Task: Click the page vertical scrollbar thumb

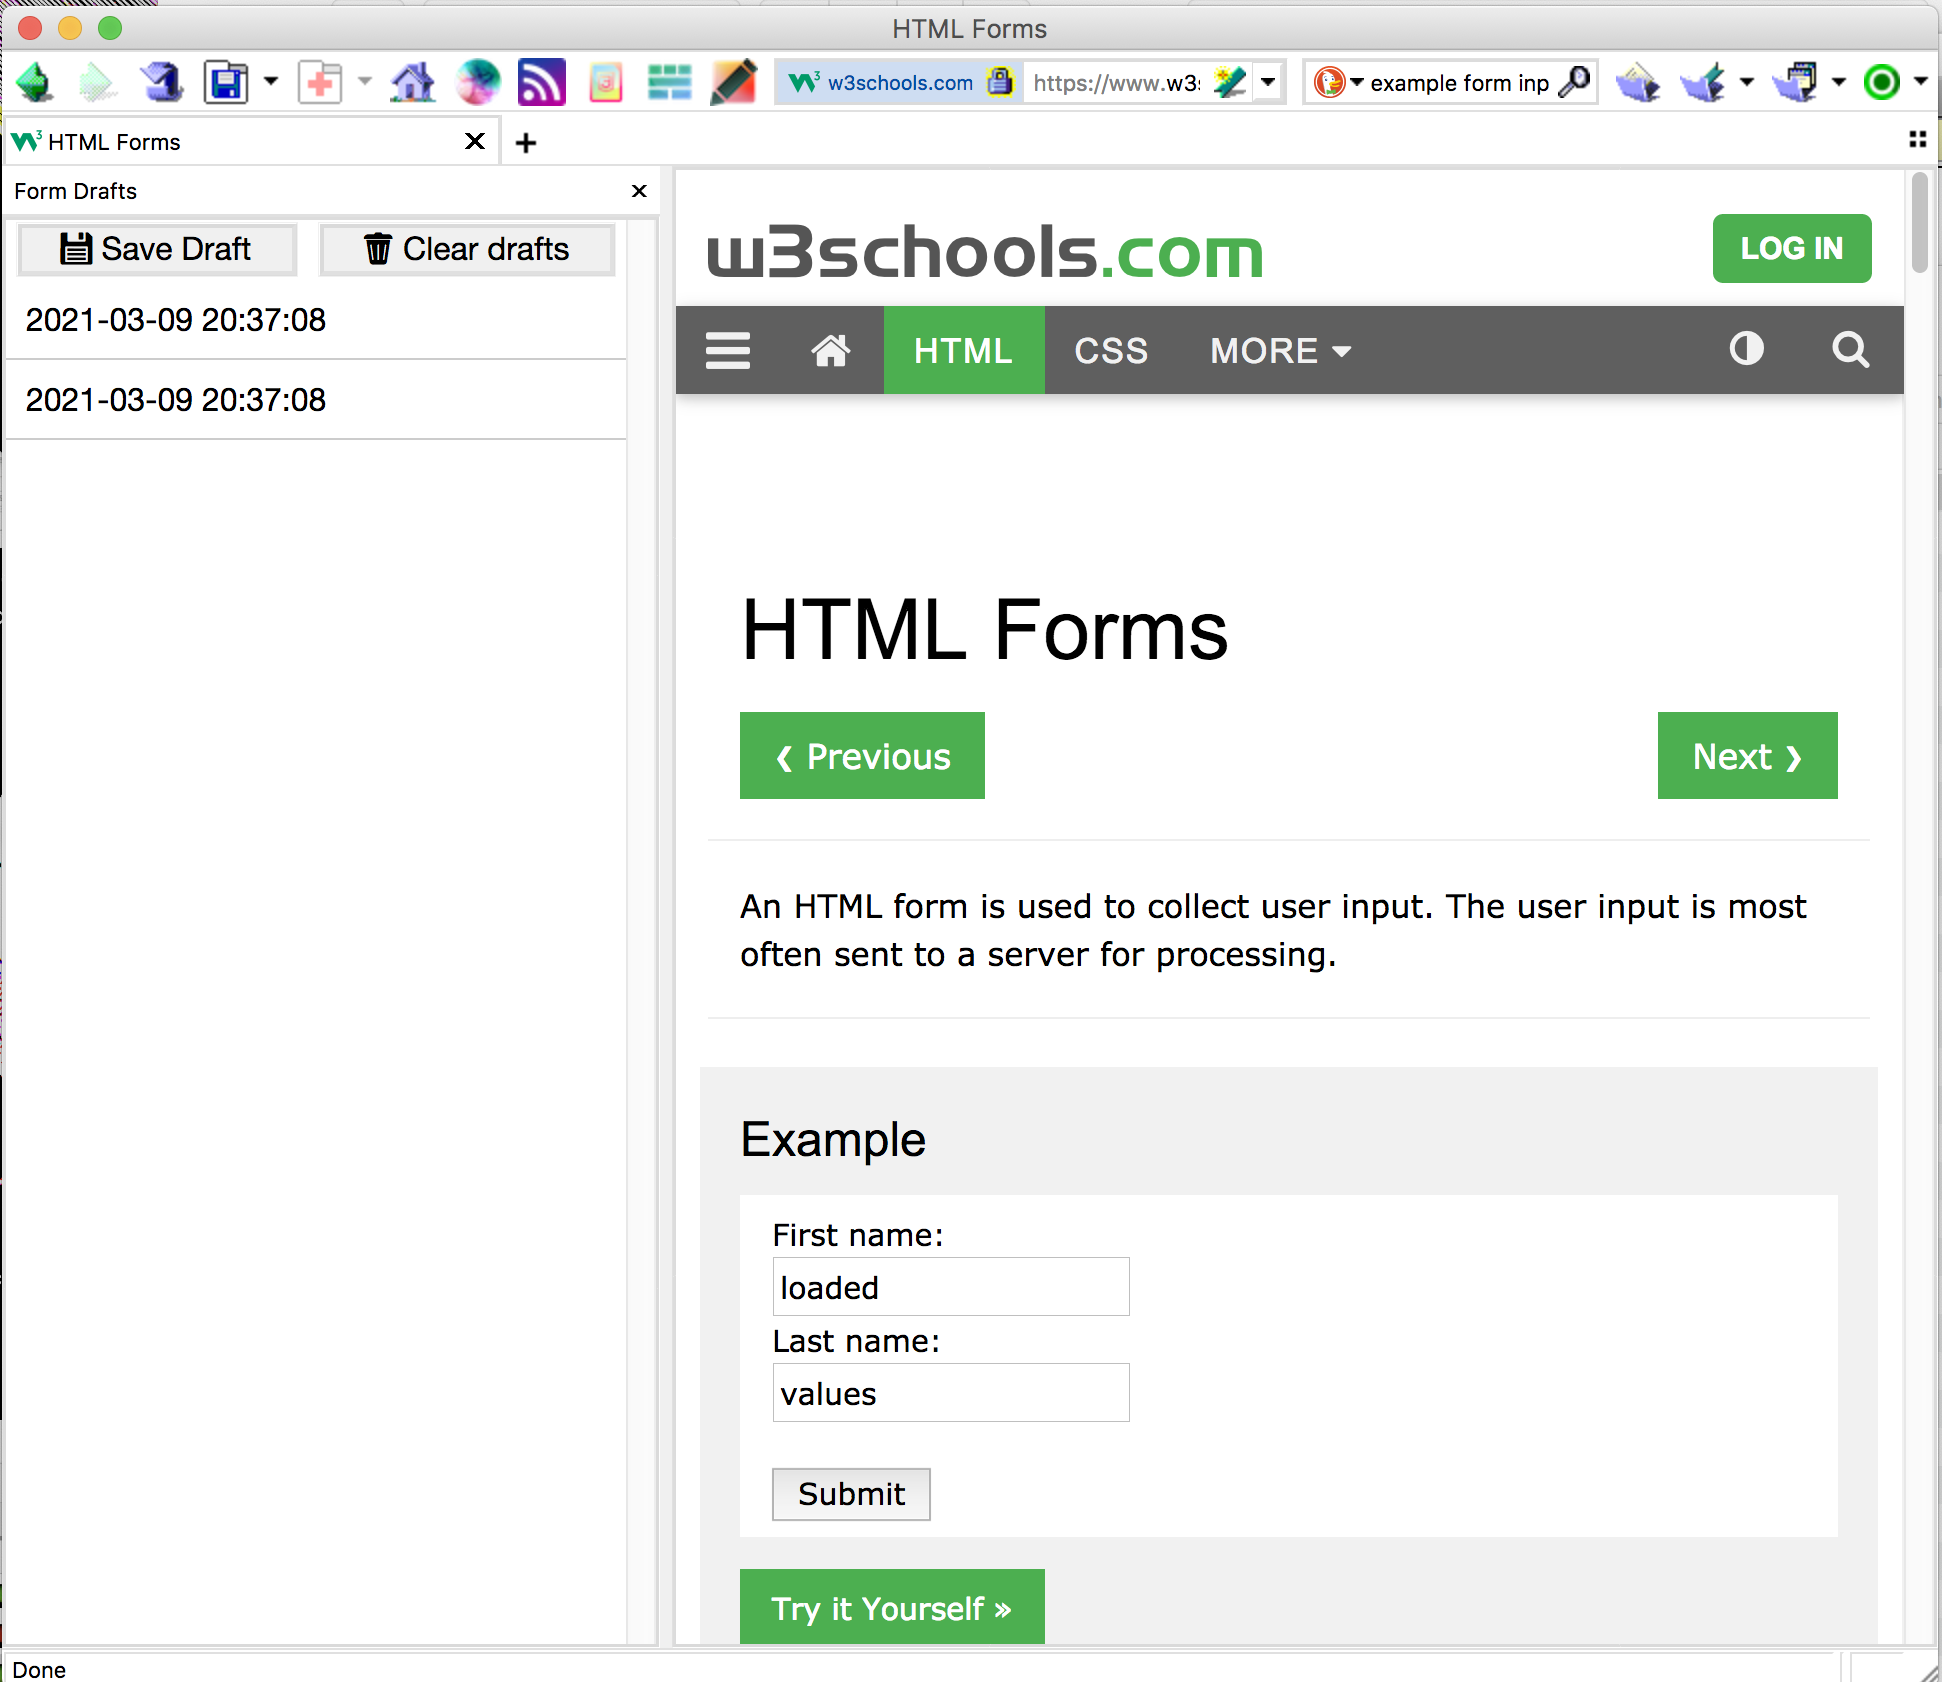Action: point(1919,222)
